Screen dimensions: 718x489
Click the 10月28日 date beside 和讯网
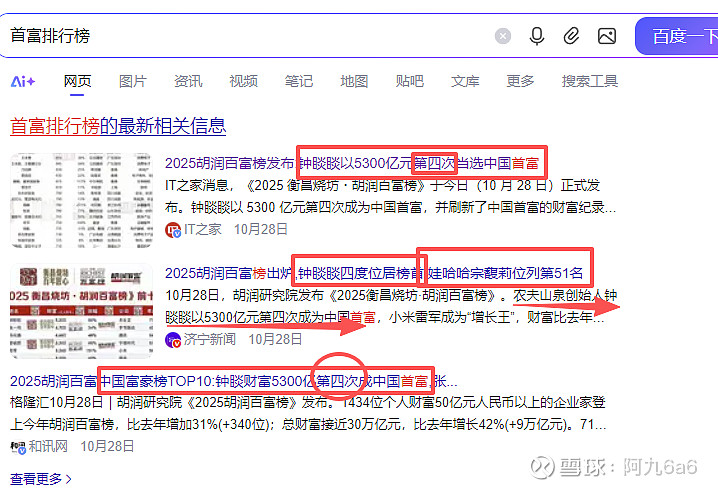(107, 446)
